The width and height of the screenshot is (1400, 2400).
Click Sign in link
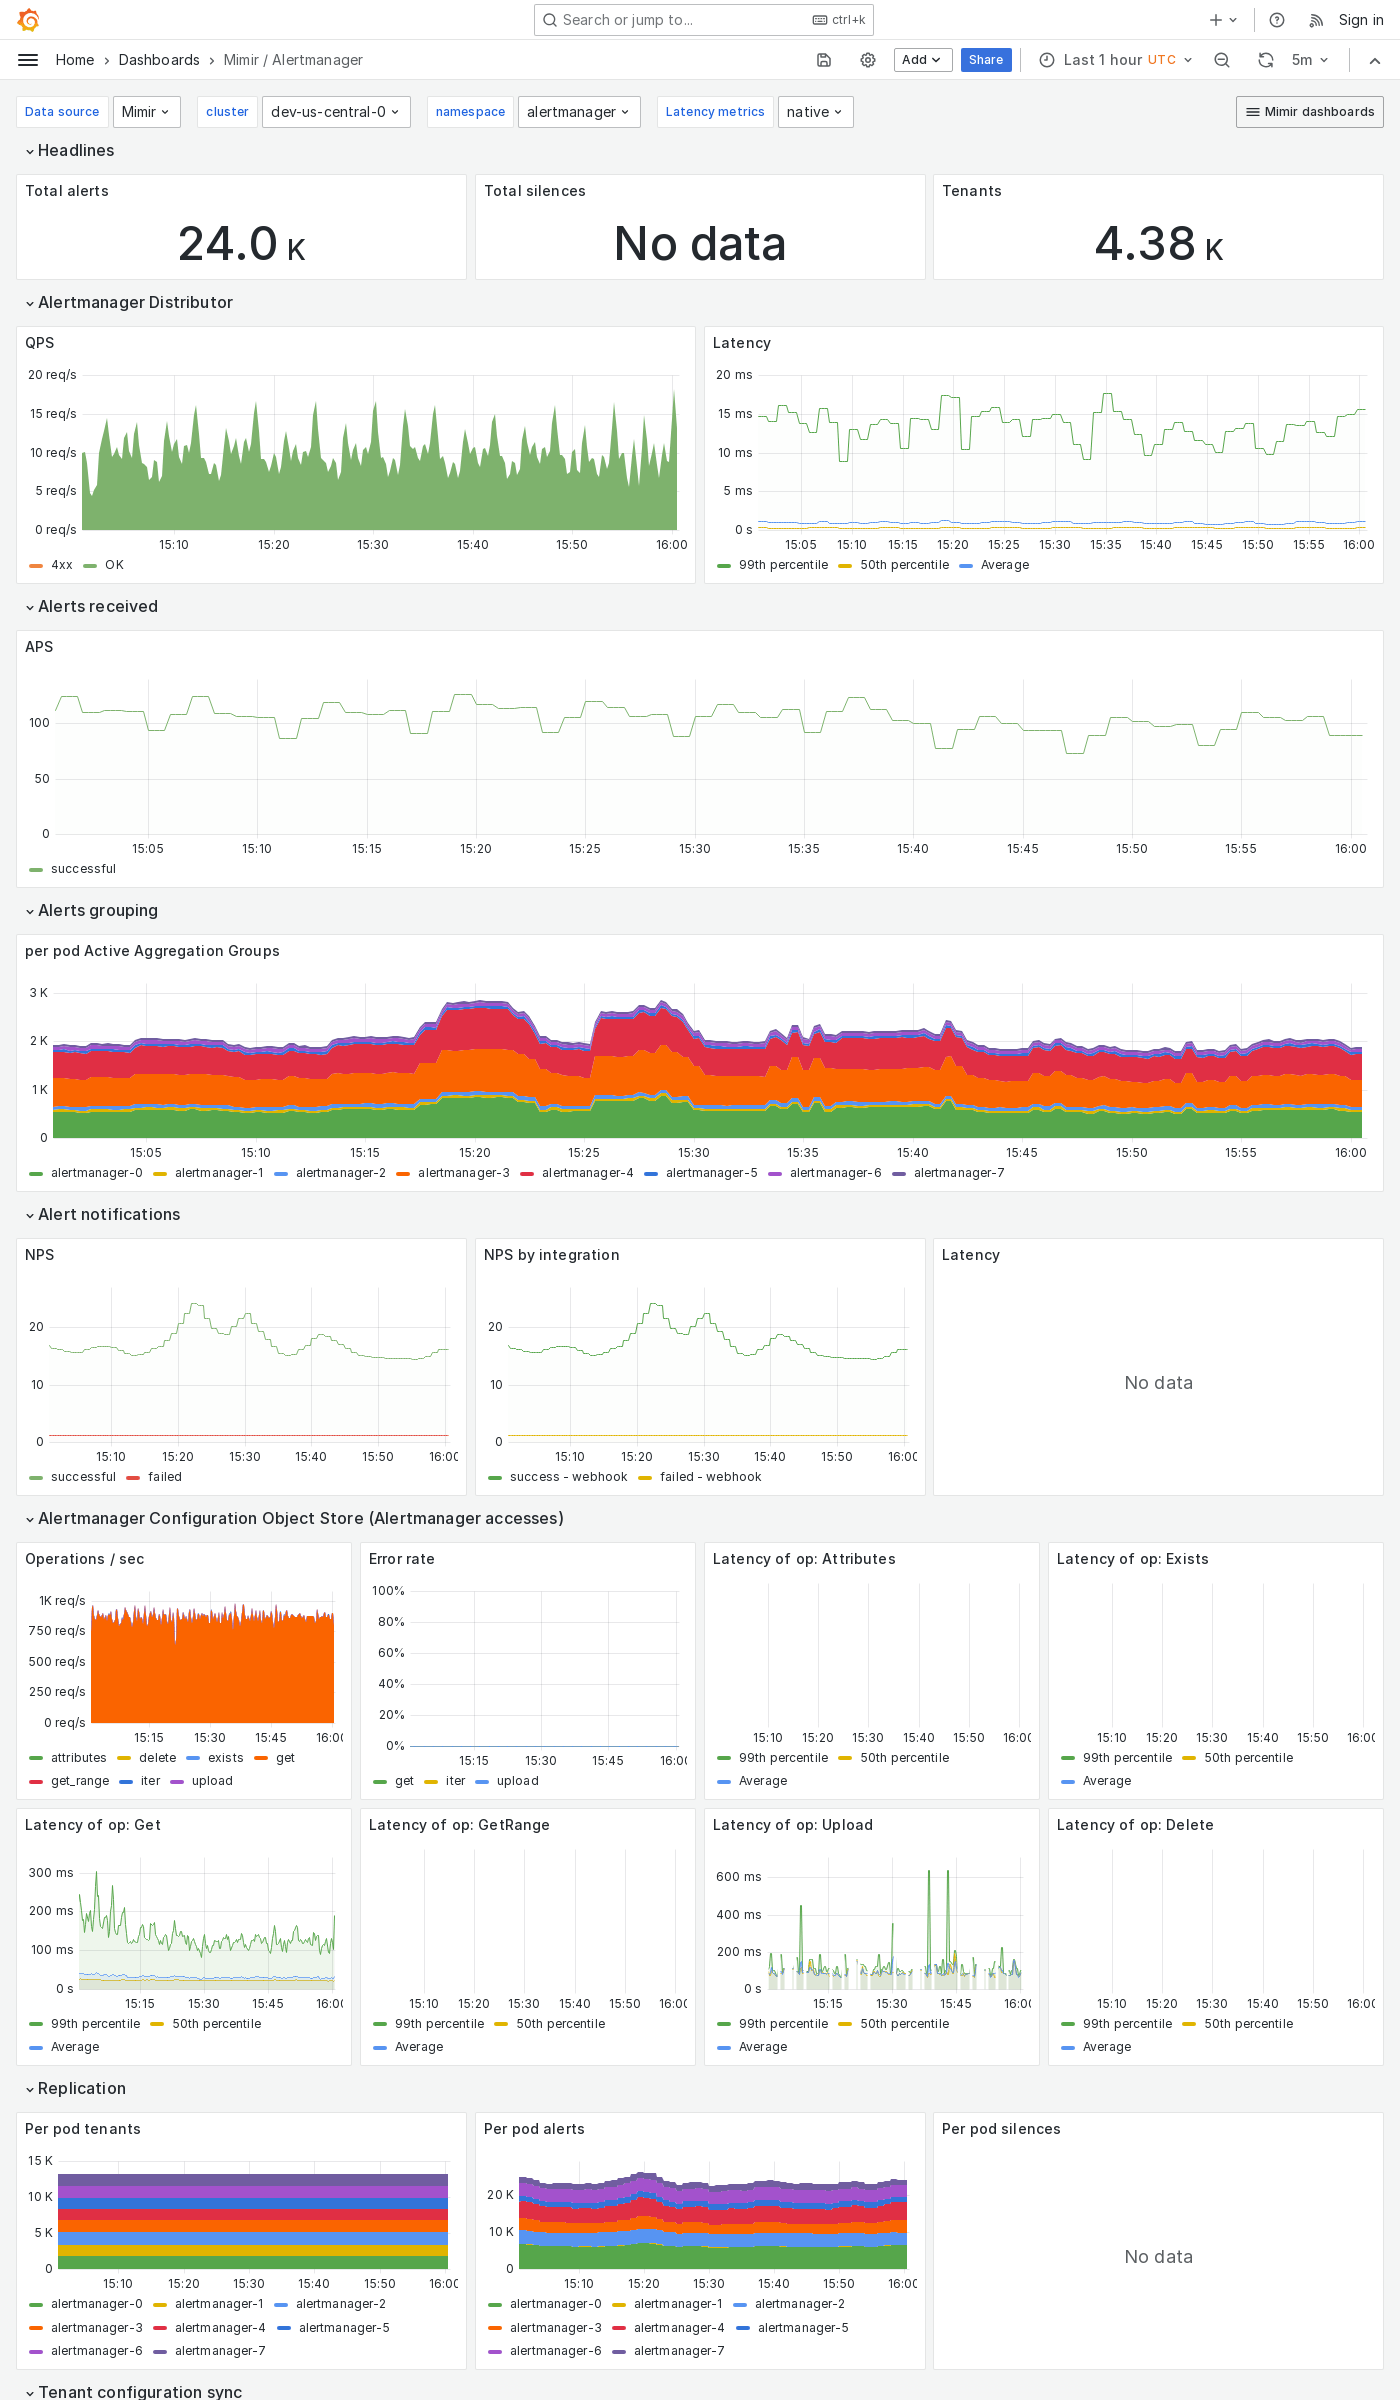(x=1361, y=20)
